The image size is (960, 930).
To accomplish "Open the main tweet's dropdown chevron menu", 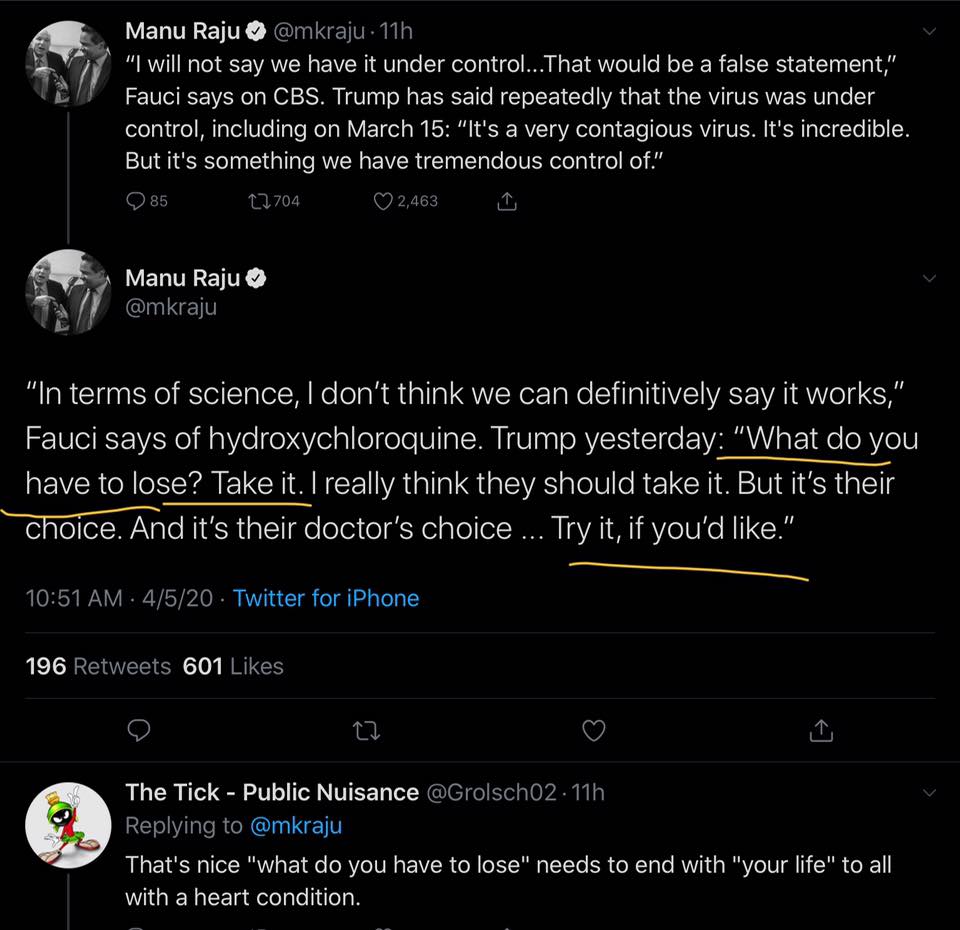I will coord(930,278).
